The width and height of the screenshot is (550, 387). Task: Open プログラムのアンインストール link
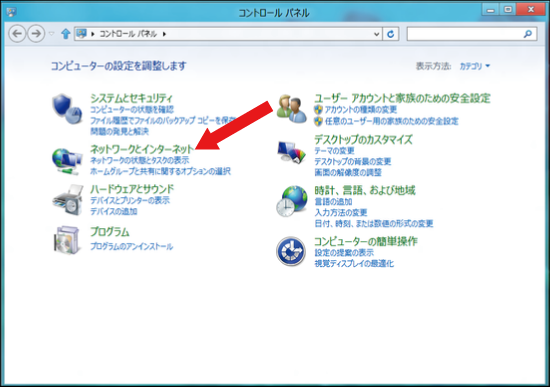point(132,246)
